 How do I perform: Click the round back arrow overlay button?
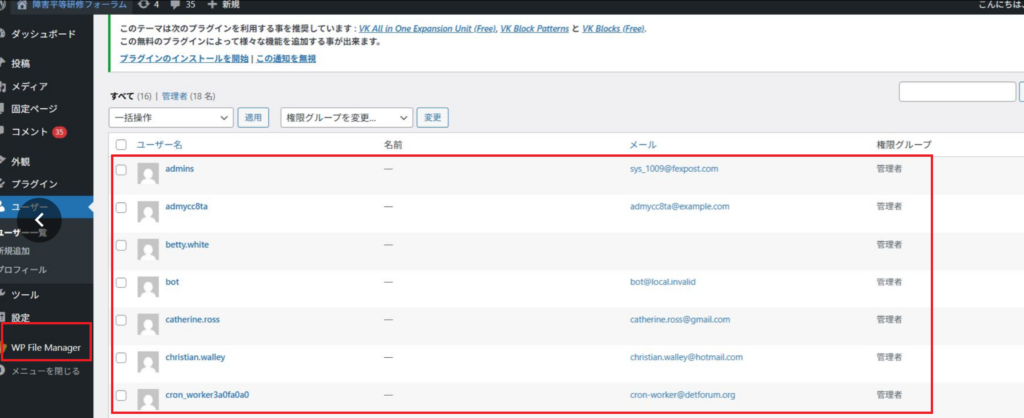(39, 220)
